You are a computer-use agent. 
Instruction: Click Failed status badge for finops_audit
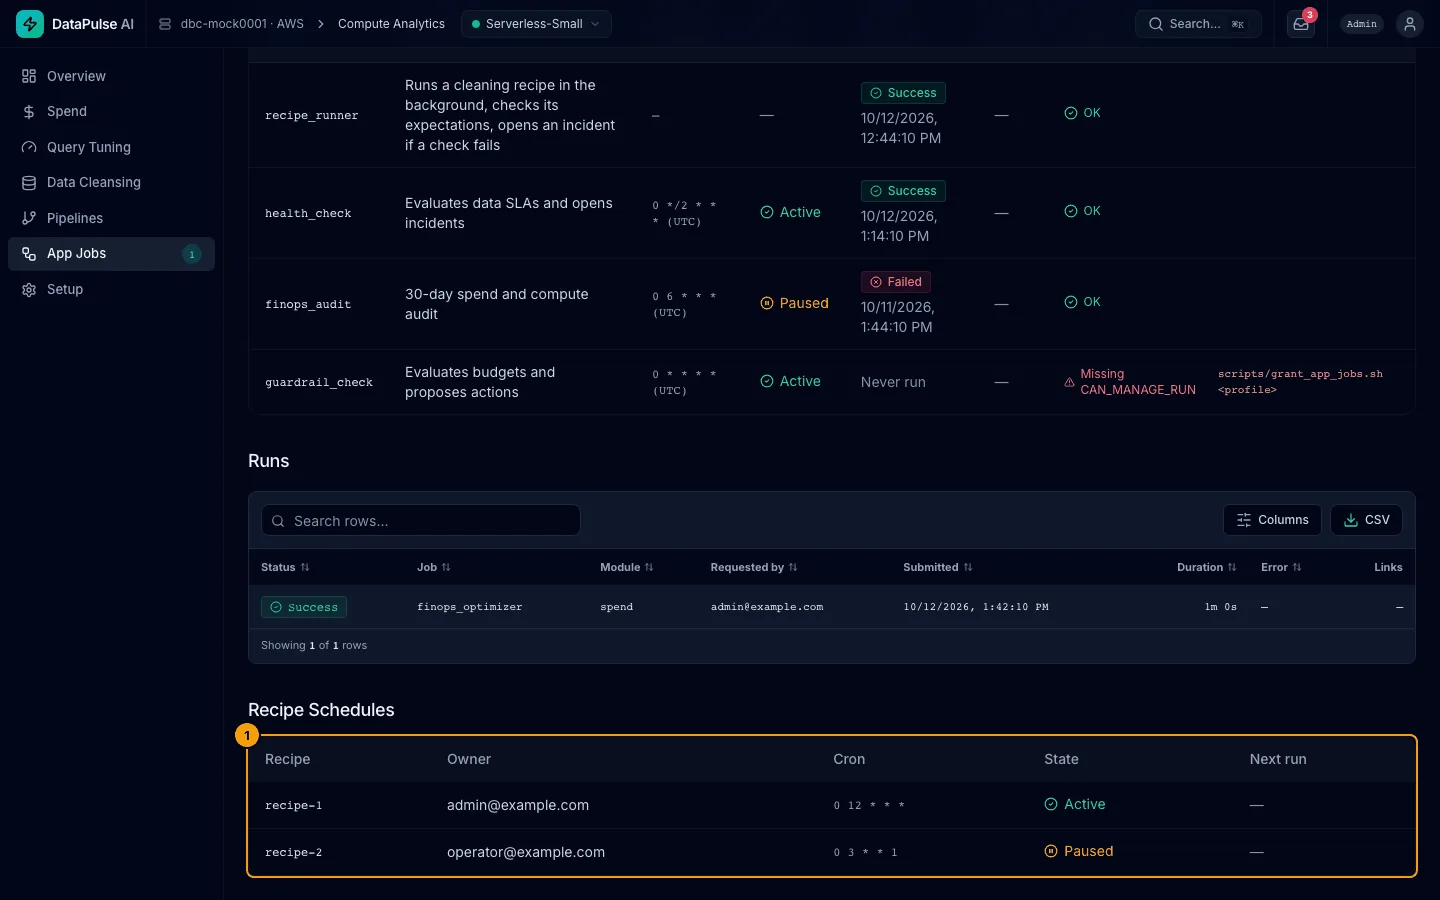click(x=896, y=282)
